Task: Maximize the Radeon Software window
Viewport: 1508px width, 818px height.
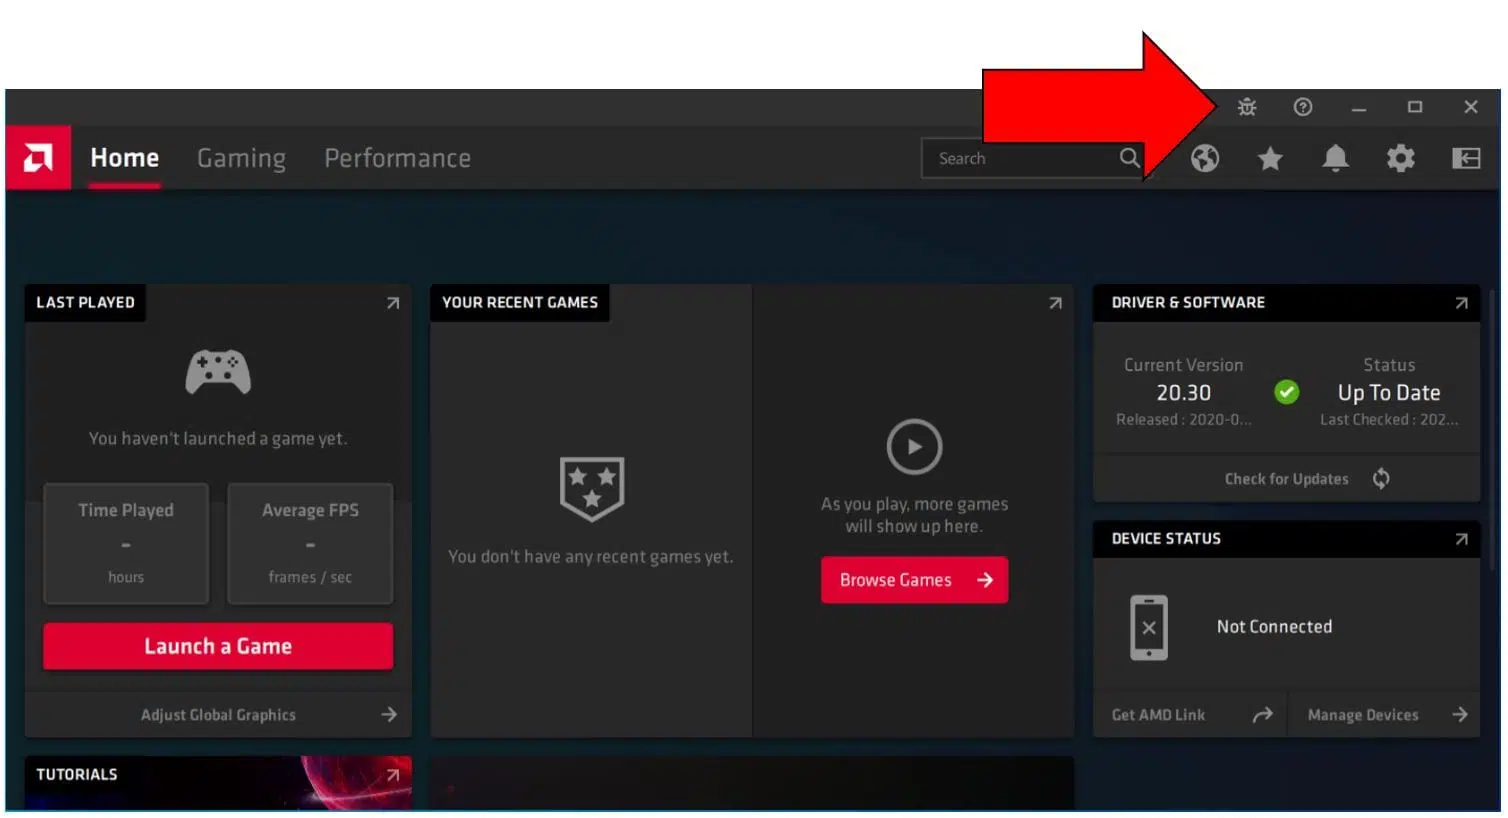Action: tap(1414, 107)
